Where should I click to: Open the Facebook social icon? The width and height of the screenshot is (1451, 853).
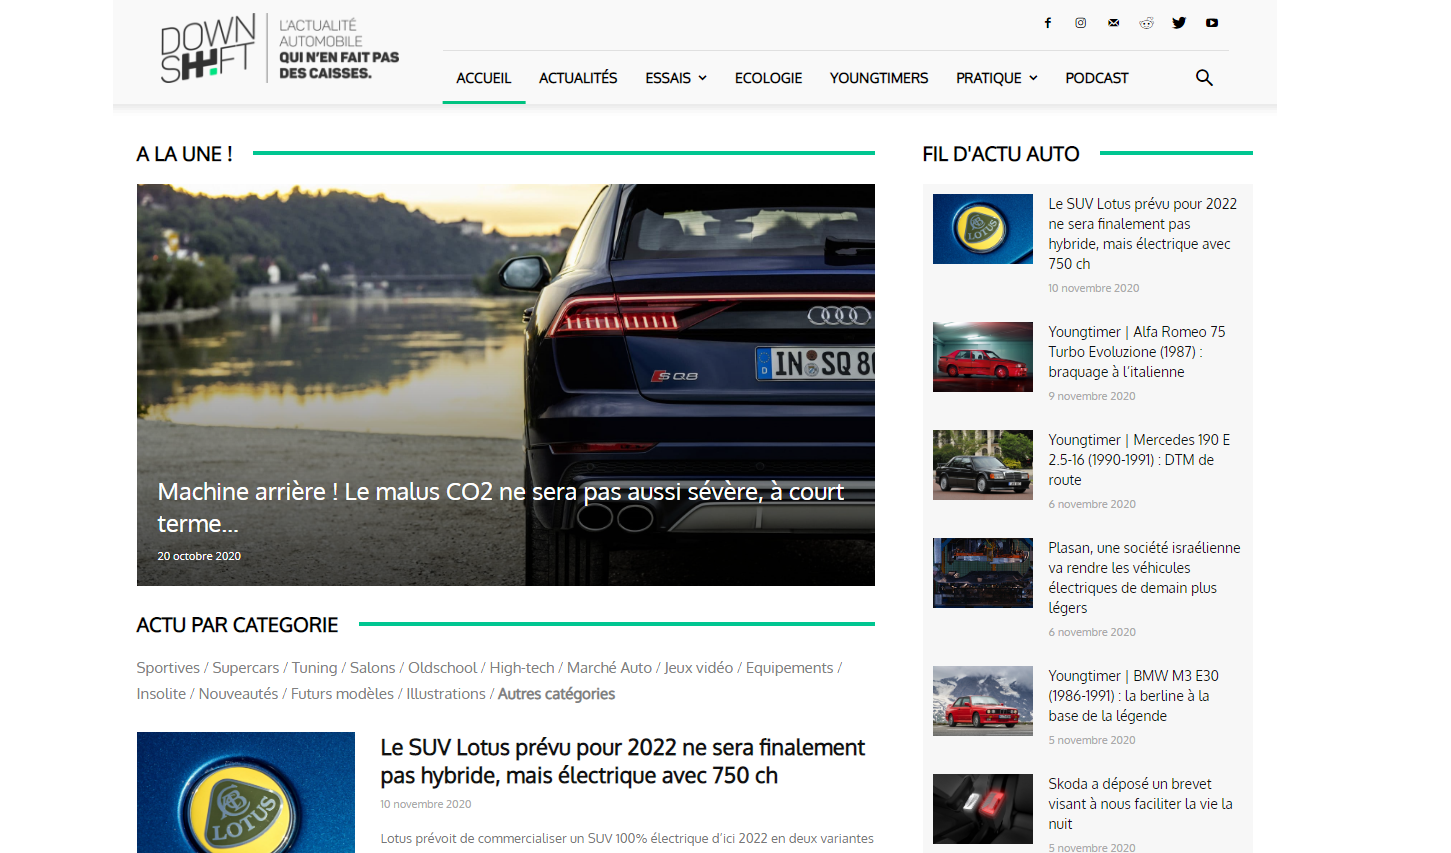1048,23
